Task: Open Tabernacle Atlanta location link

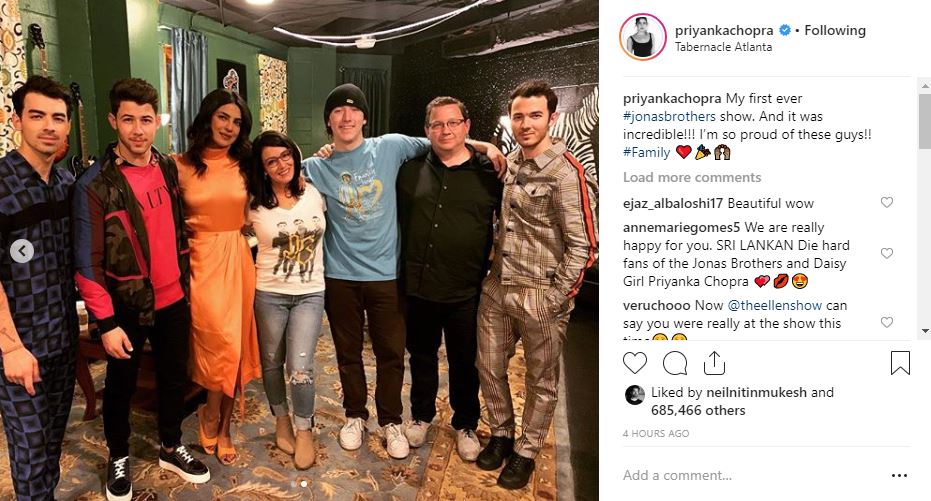Action: point(723,47)
